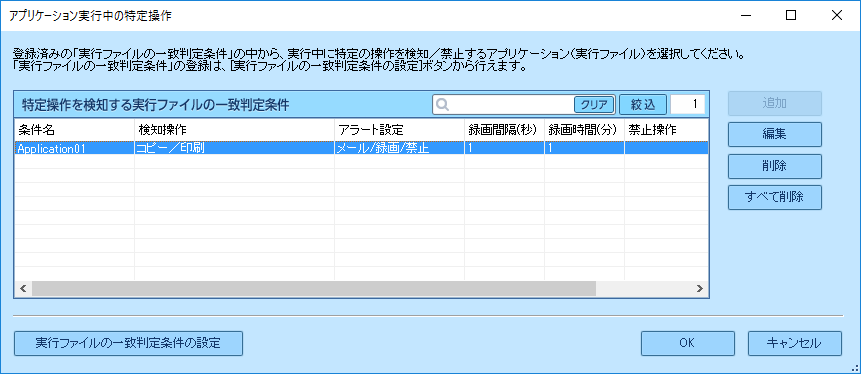This screenshot has width=861, height=374.
Task: Click the 絞込 filter button
Action: pyautogui.click(x=643, y=104)
